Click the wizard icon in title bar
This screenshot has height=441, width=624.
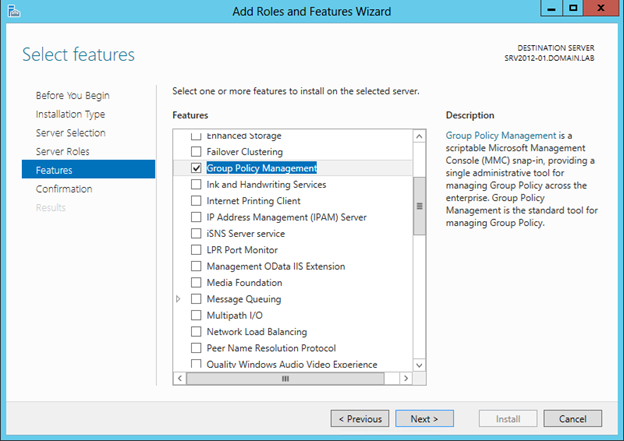click(14, 11)
